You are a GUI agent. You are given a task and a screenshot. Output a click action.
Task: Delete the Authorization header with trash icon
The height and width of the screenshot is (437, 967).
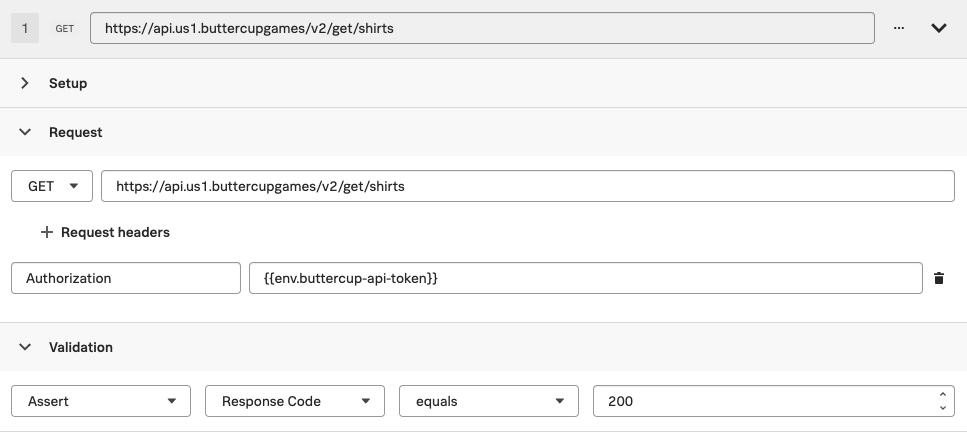pyautogui.click(x=939, y=278)
